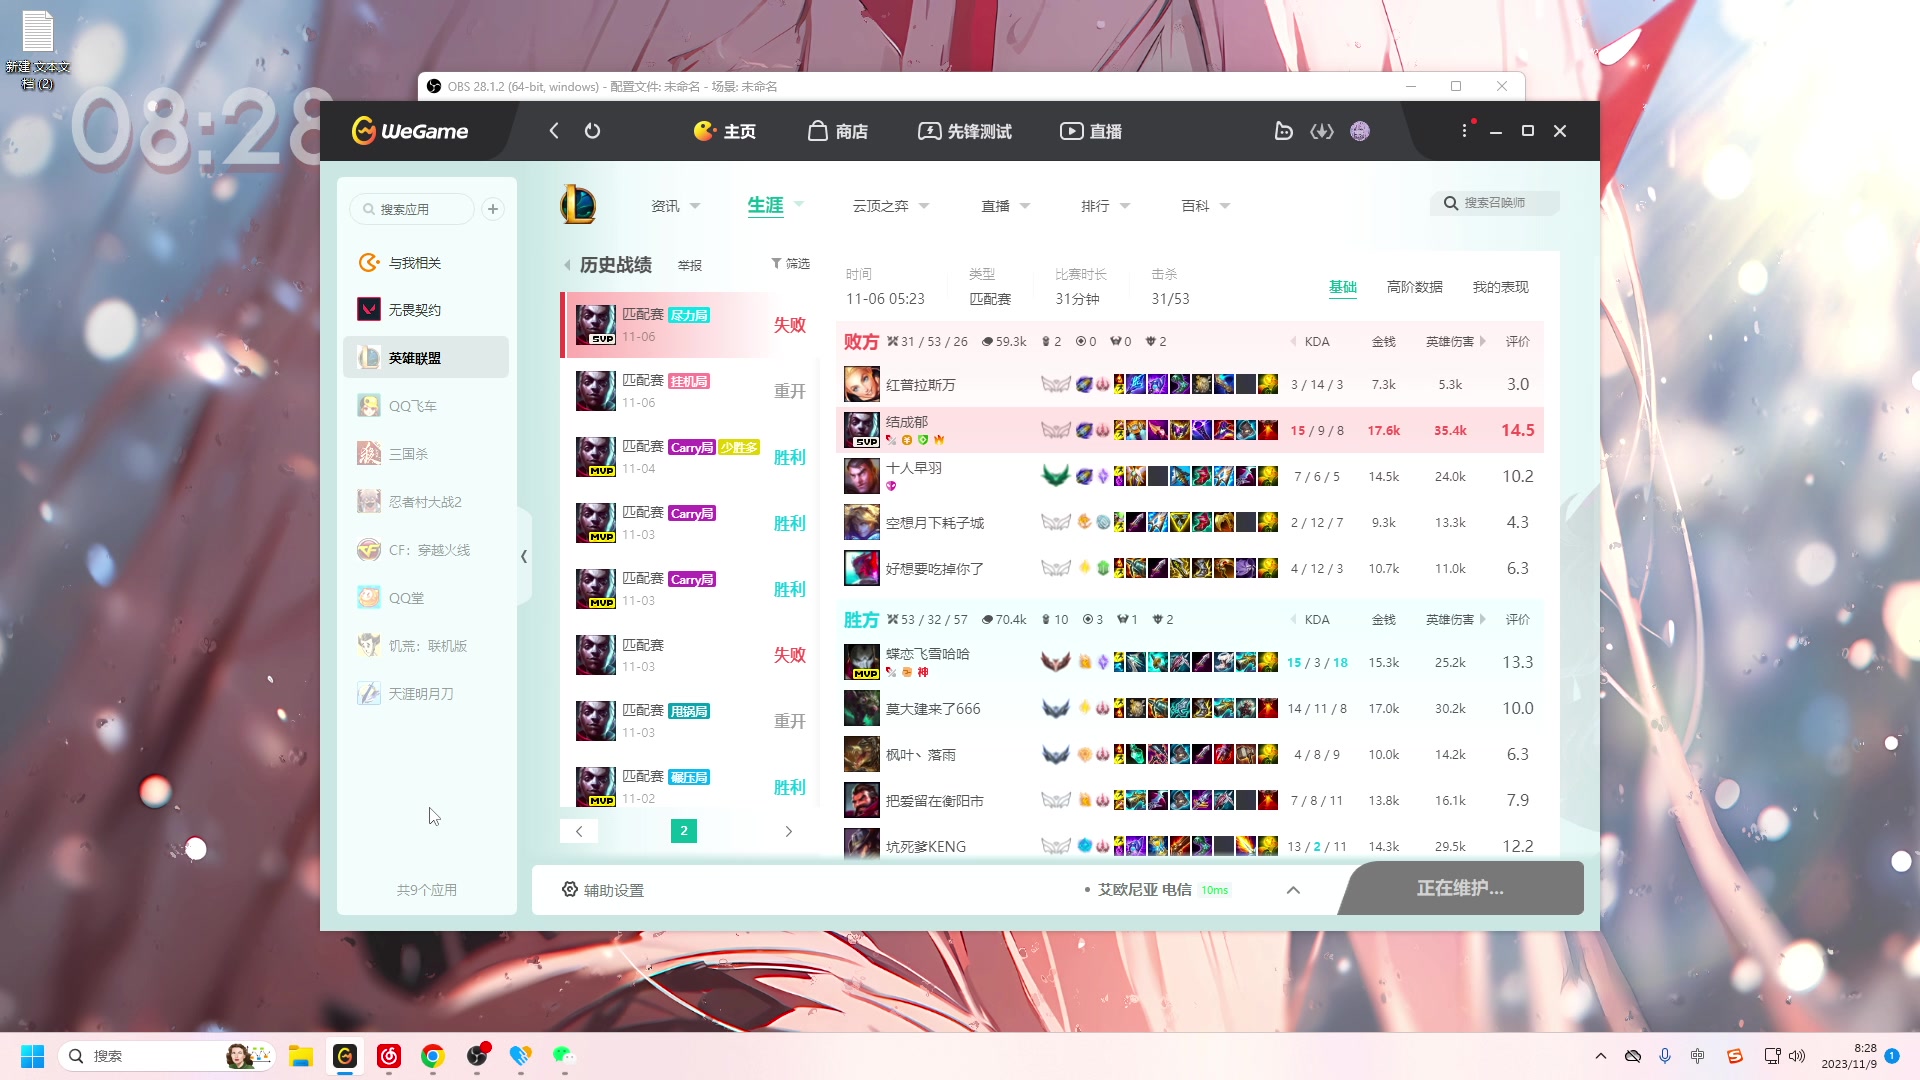This screenshot has width=1920, height=1080.
Task: Click the 搜索召唤师 search box
Action: (x=1495, y=203)
